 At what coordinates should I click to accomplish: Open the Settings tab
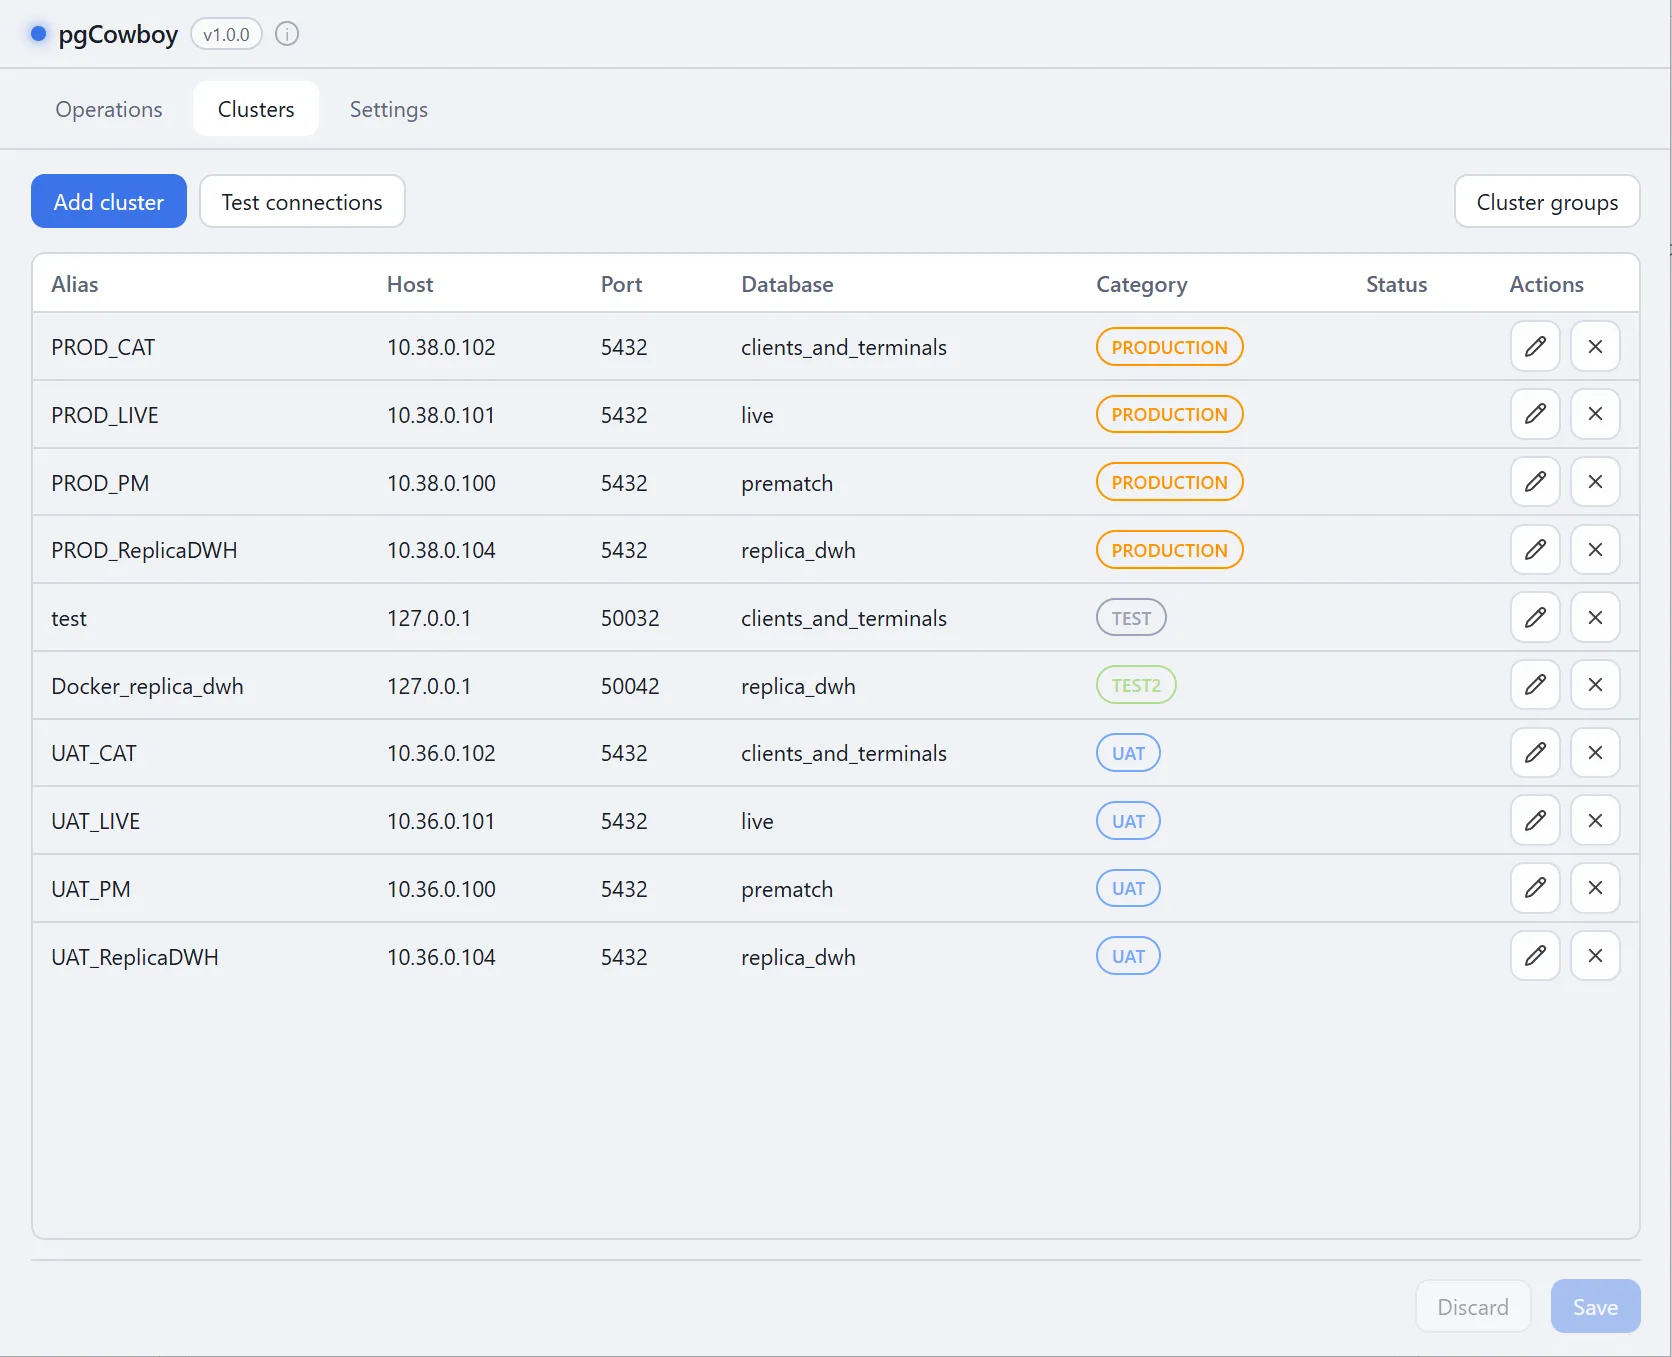click(x=389, y=109)
